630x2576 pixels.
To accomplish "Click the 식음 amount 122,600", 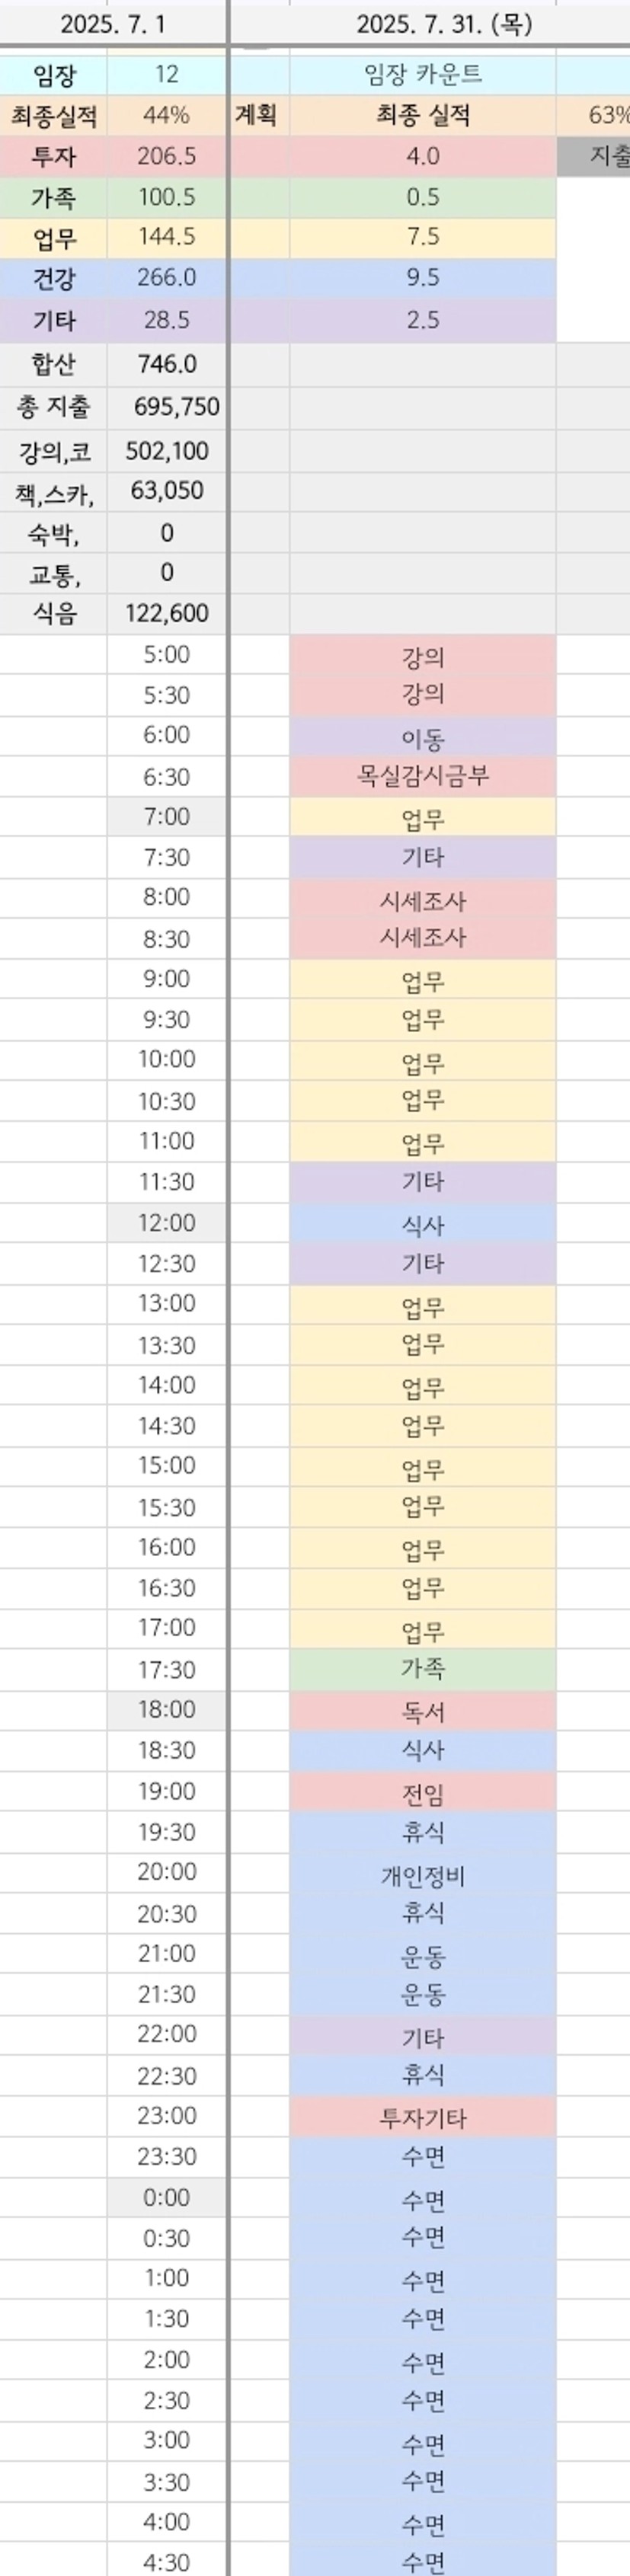I will click(x=166, y=613).
